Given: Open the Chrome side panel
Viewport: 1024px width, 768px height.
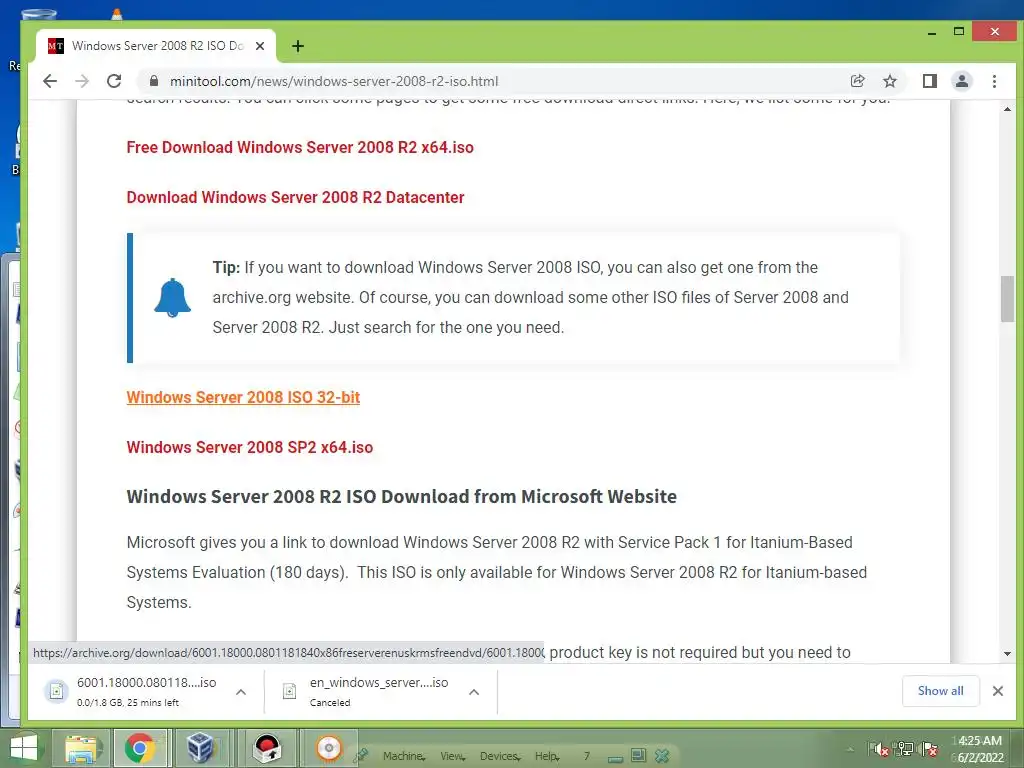Looking at the screenshot, I should (929, 81).
